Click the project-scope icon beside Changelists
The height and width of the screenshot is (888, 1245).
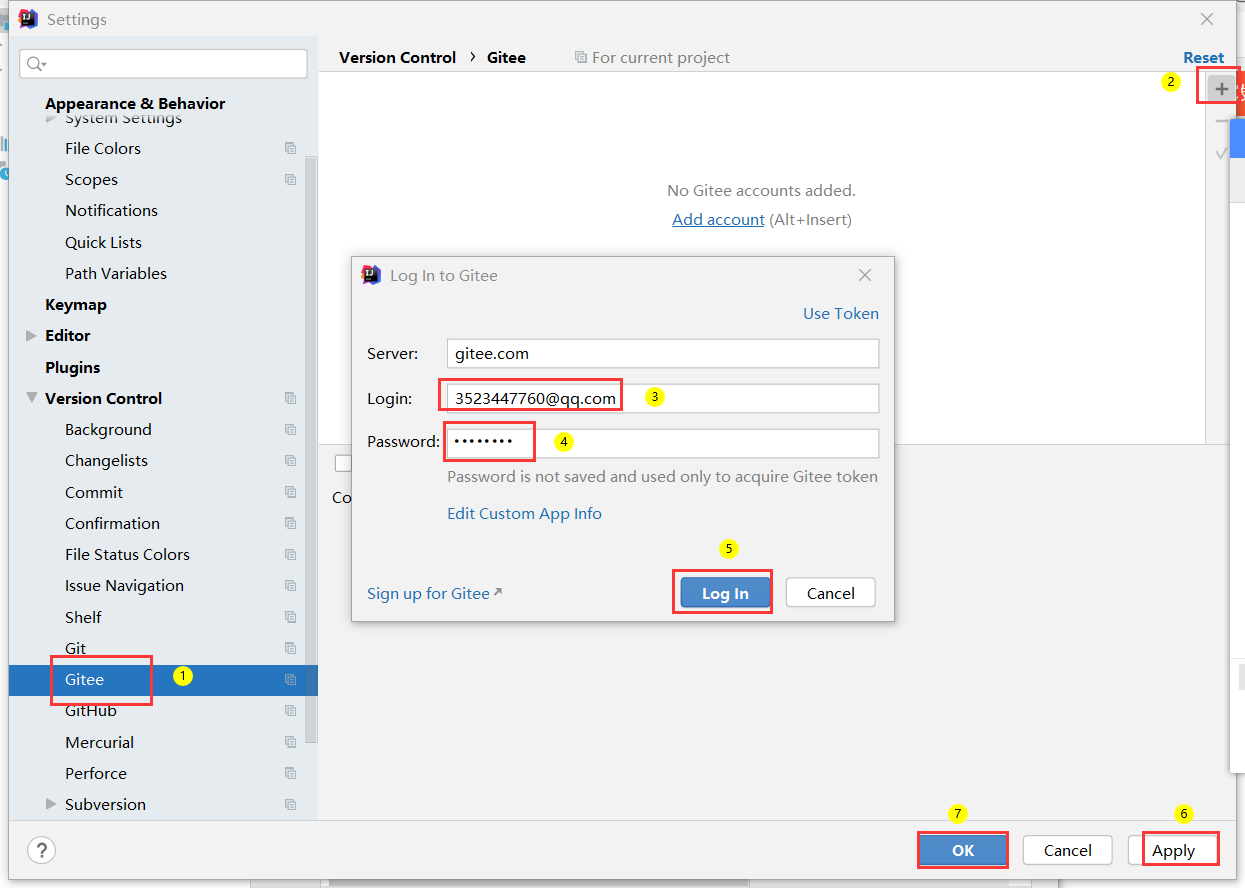[290, 461]
